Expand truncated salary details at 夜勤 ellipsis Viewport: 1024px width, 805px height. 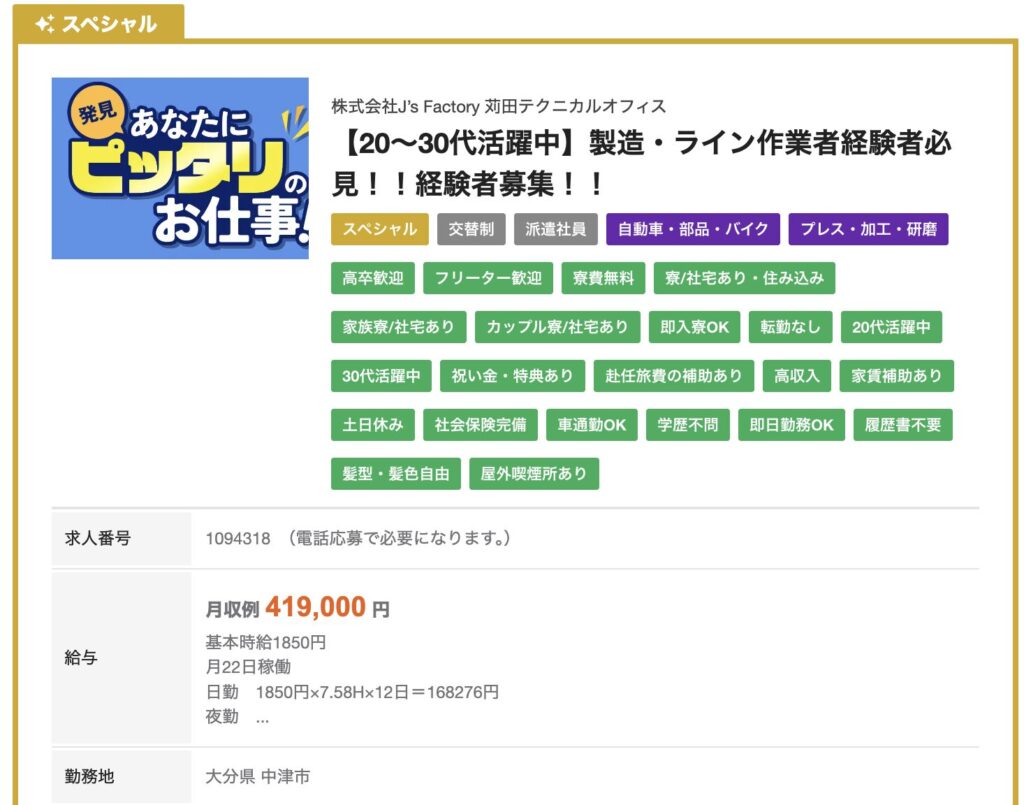tap(262, 716)
